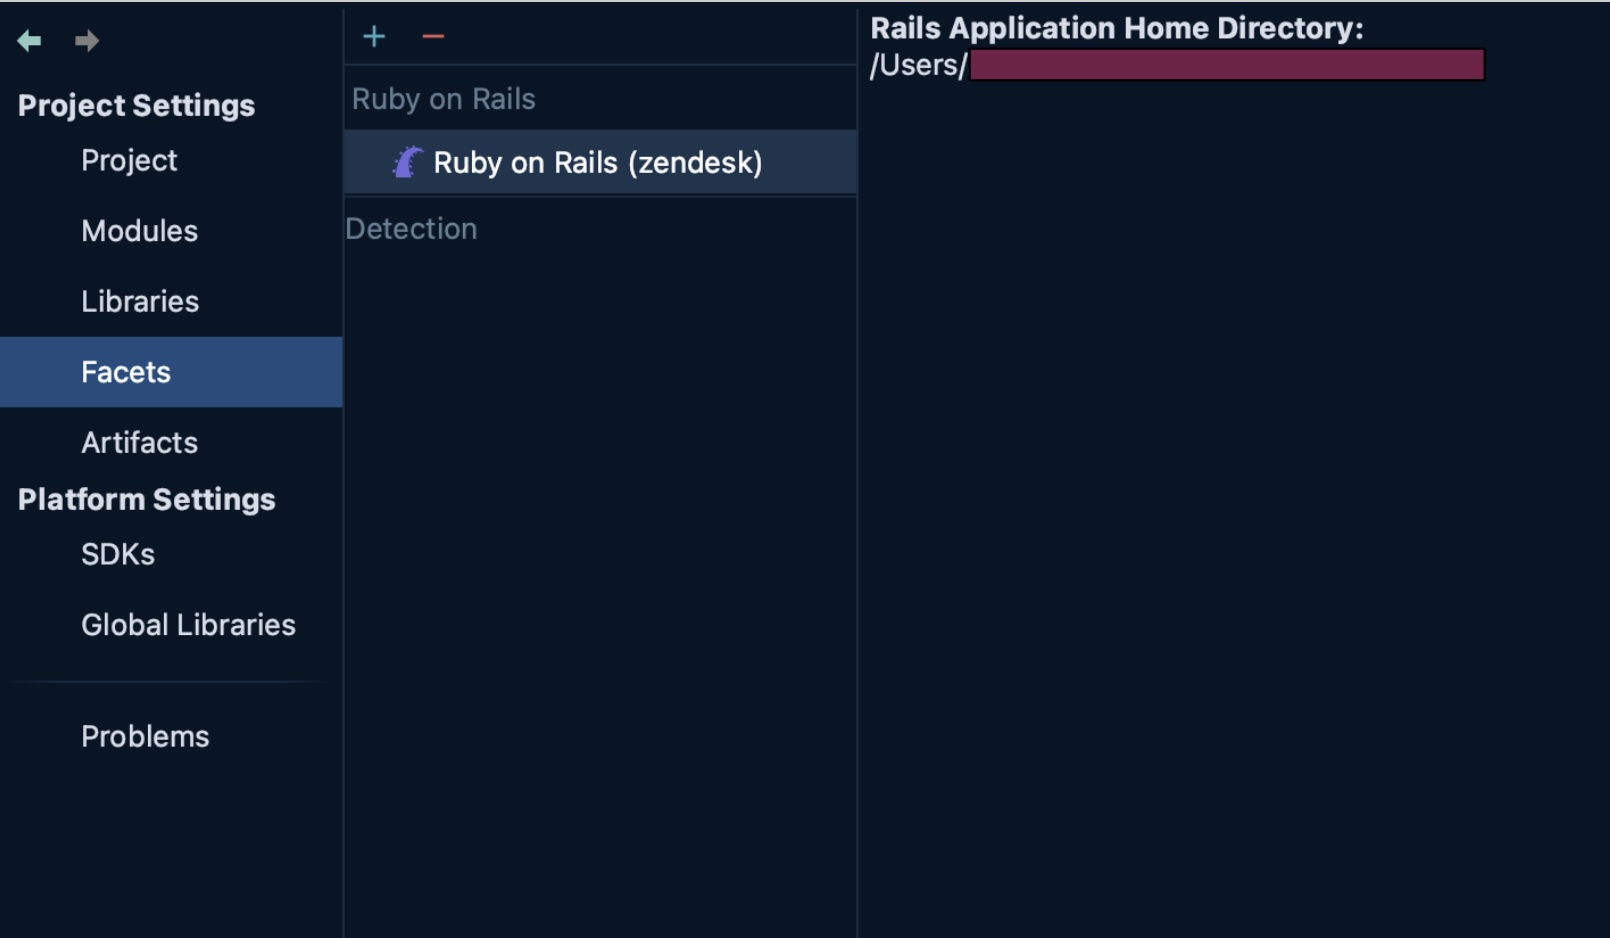Open SDKs under Platform Settings
The height and width of the screenshot is (938, 1610).
click(x=118, y=555)
